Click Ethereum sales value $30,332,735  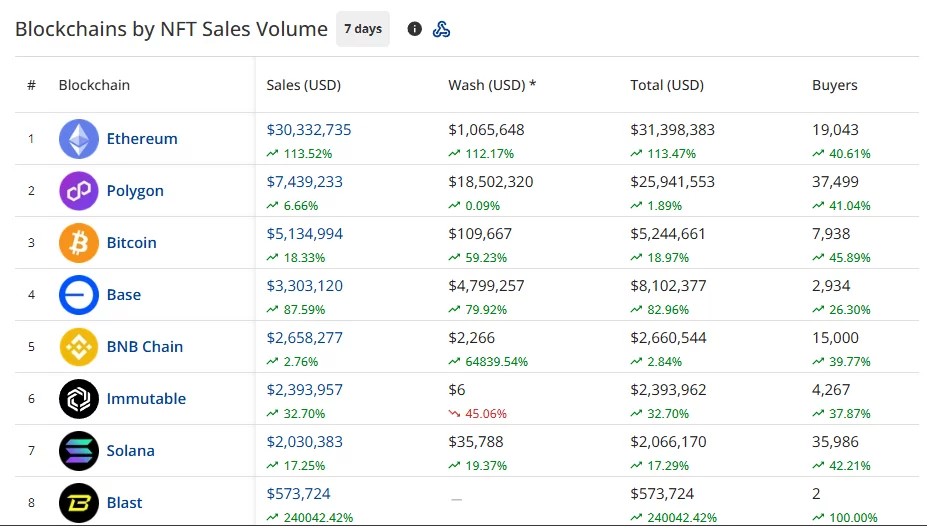tap(309, 130)
